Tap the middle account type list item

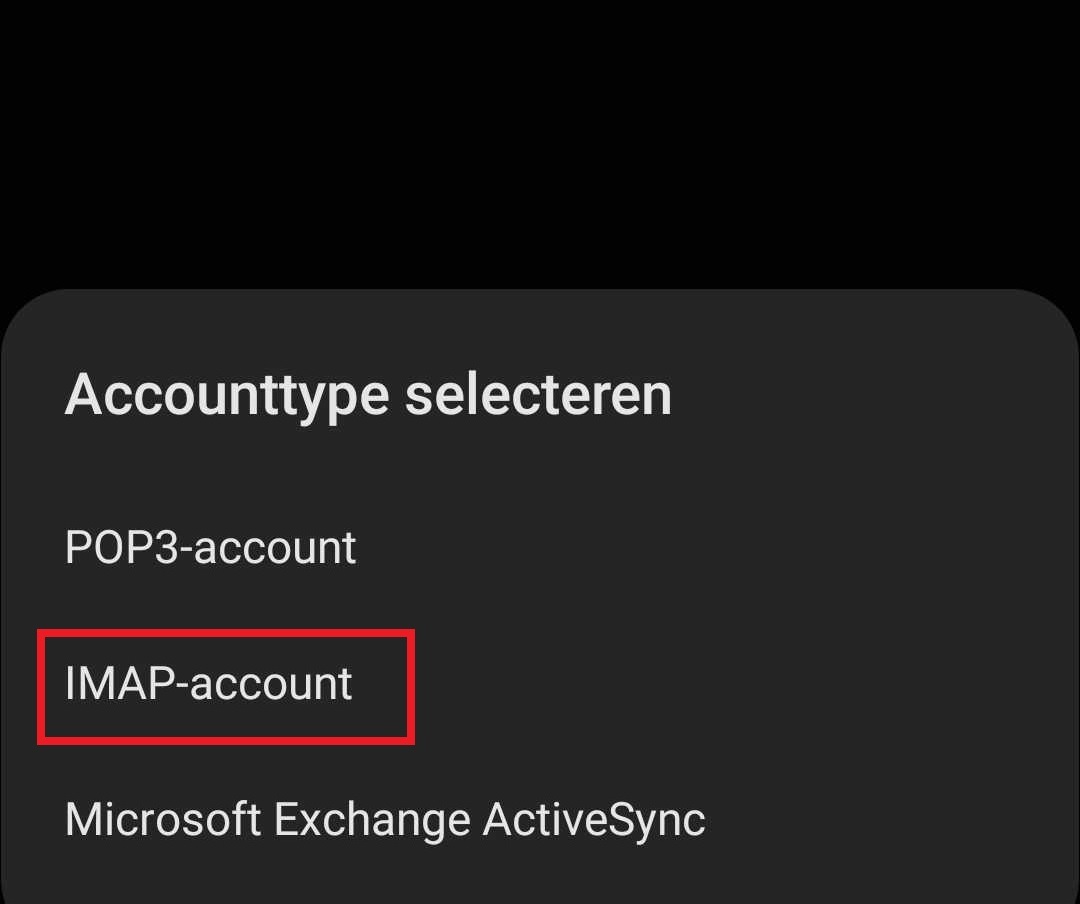[x=209, y=684]
